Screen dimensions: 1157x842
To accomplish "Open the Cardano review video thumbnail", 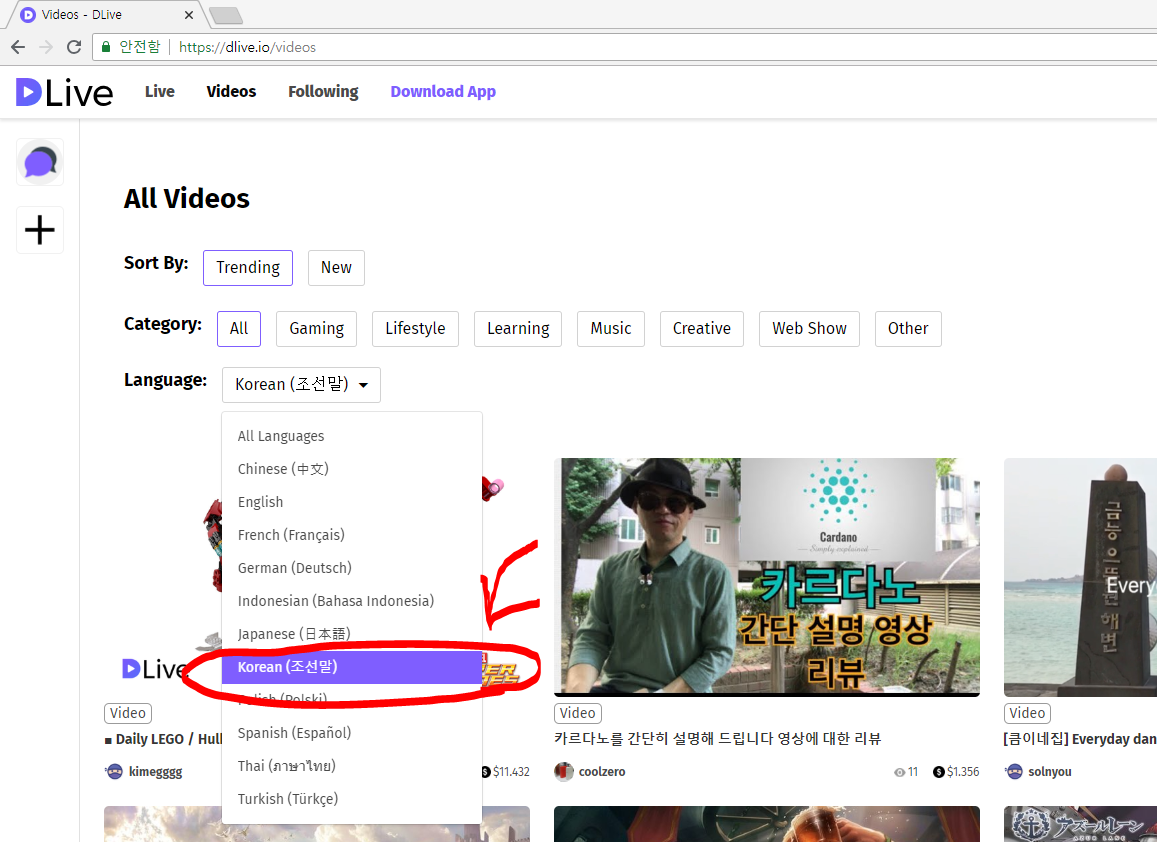I will pos(767,577).
